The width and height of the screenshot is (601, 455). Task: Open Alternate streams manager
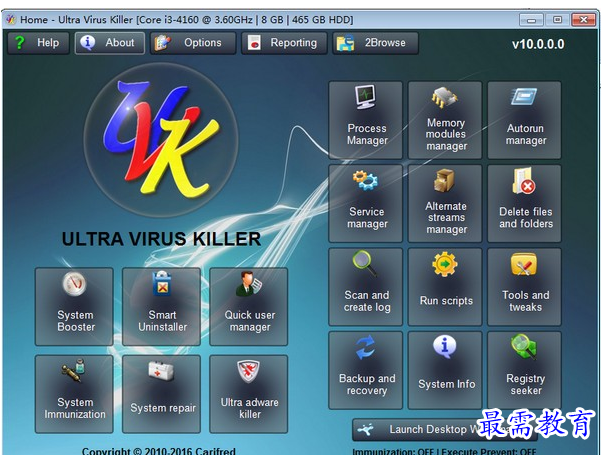445,204
